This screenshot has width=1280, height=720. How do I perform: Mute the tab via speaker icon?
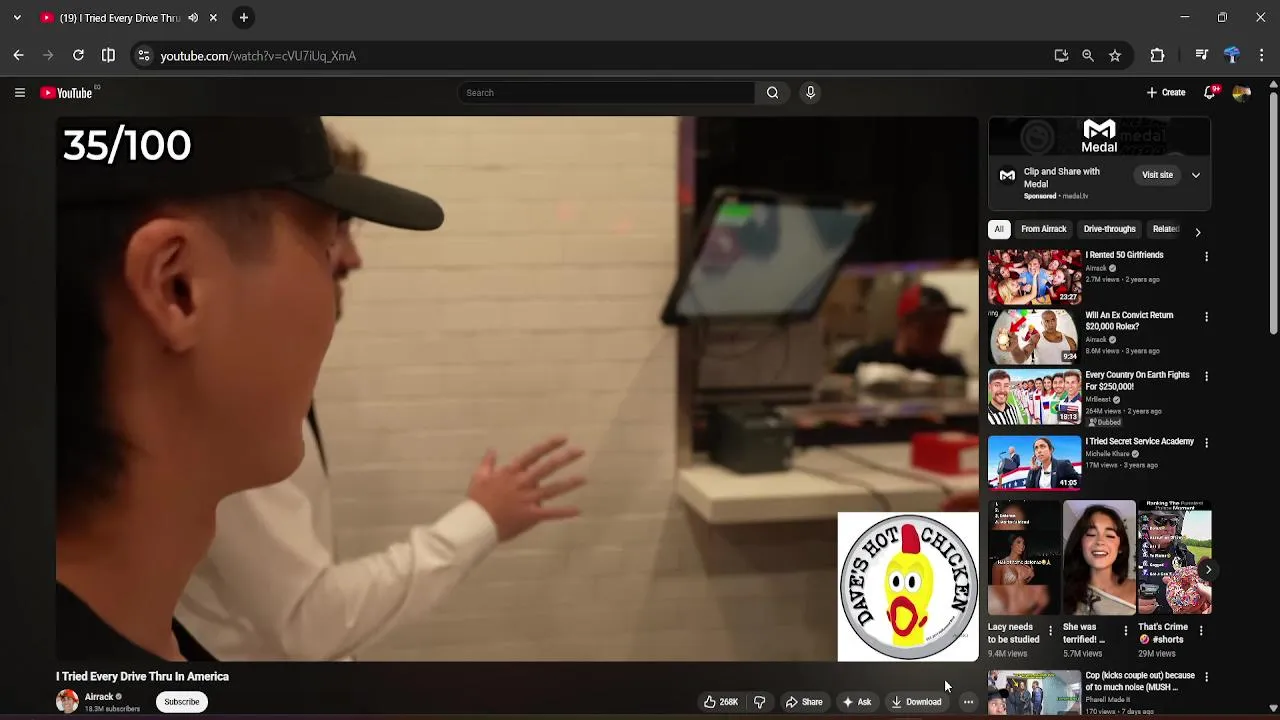pos(193,18)
